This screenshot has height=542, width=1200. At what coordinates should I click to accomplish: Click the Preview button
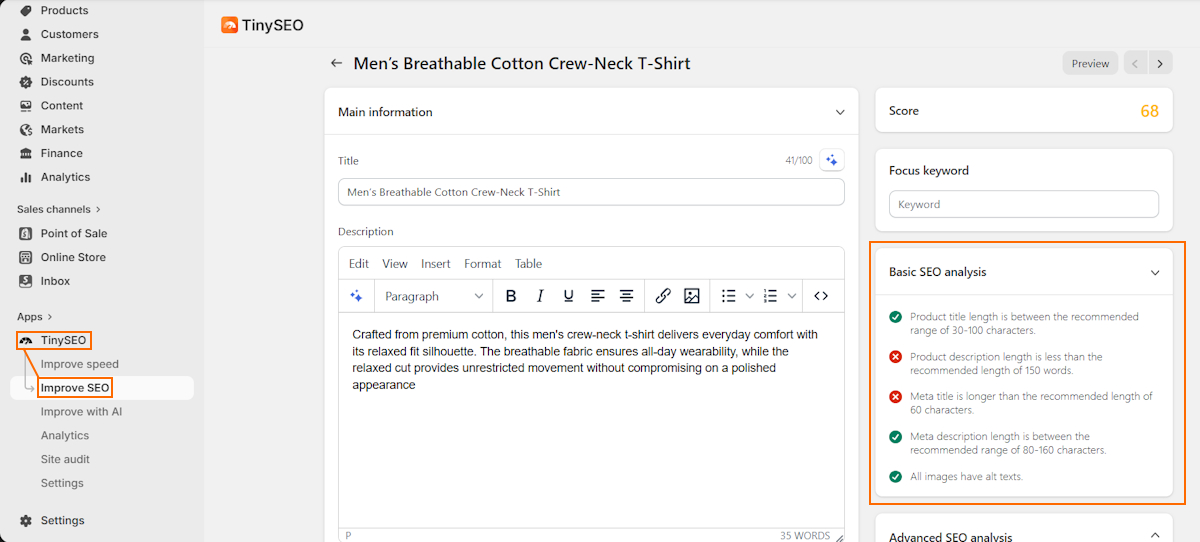click(x=1090, y=64)
